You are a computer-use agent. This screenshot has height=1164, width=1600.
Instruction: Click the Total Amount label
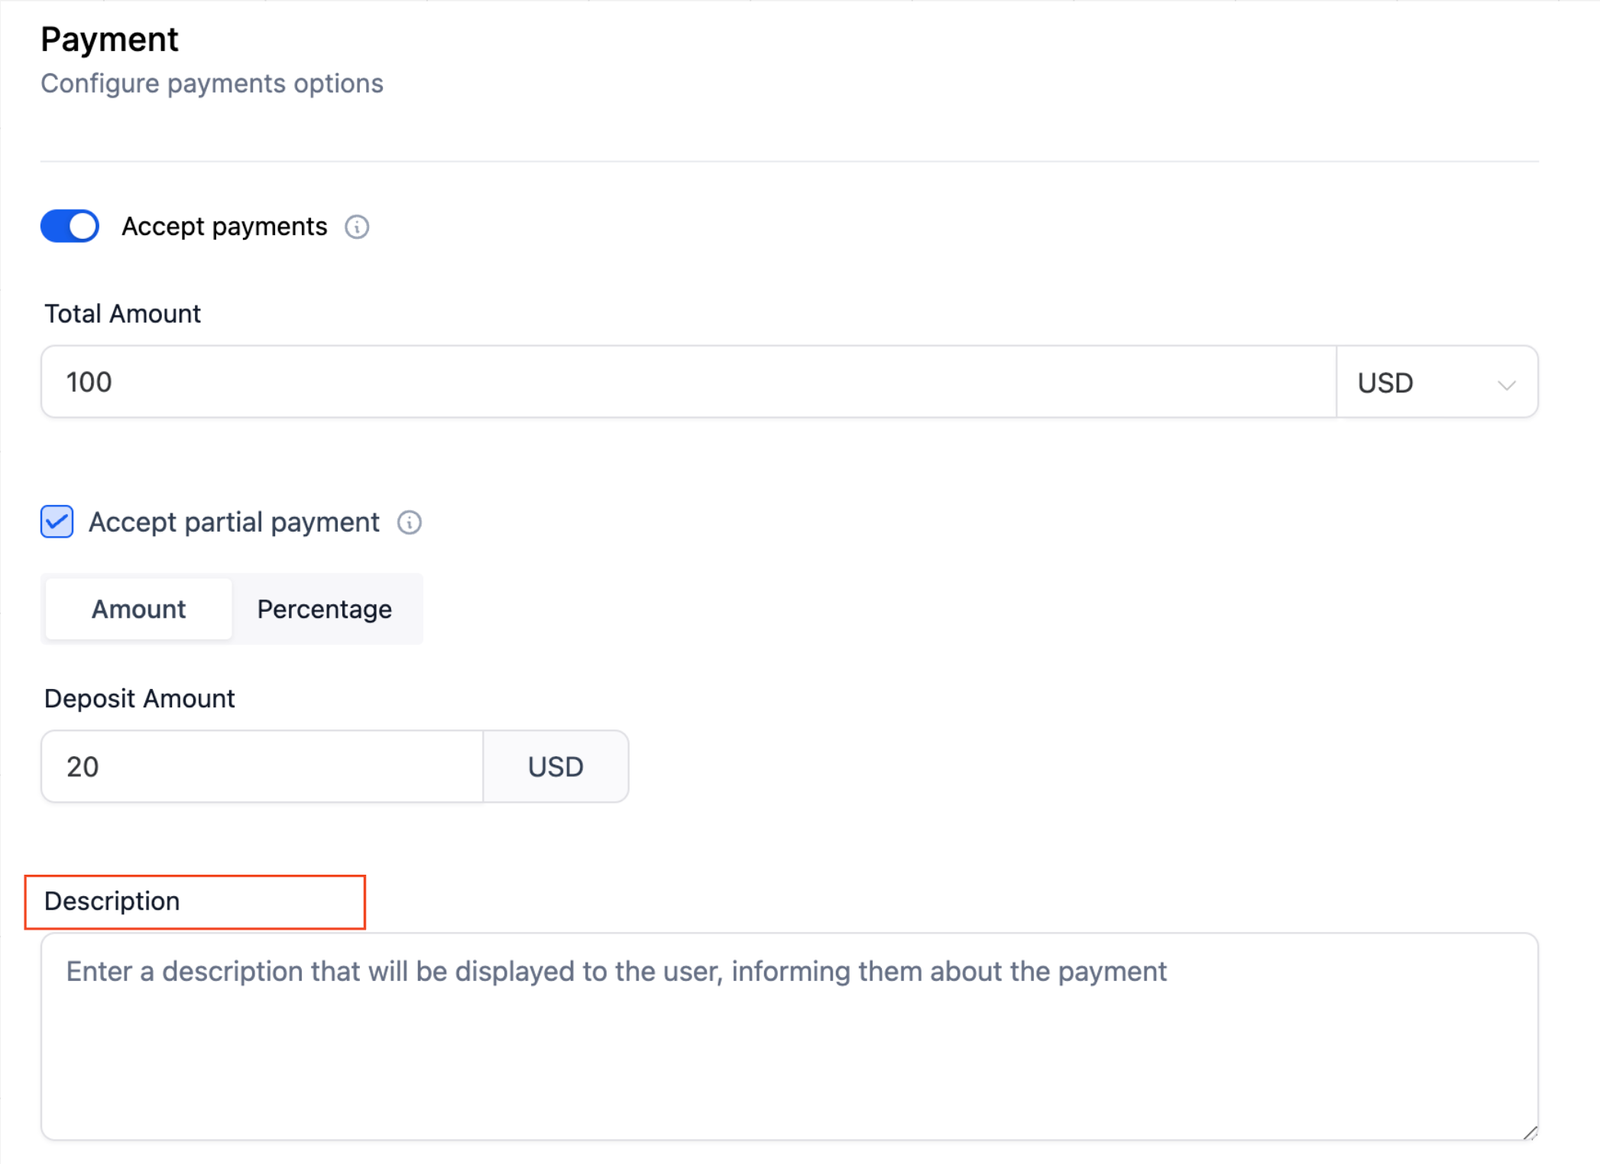(x=122, y=314)
